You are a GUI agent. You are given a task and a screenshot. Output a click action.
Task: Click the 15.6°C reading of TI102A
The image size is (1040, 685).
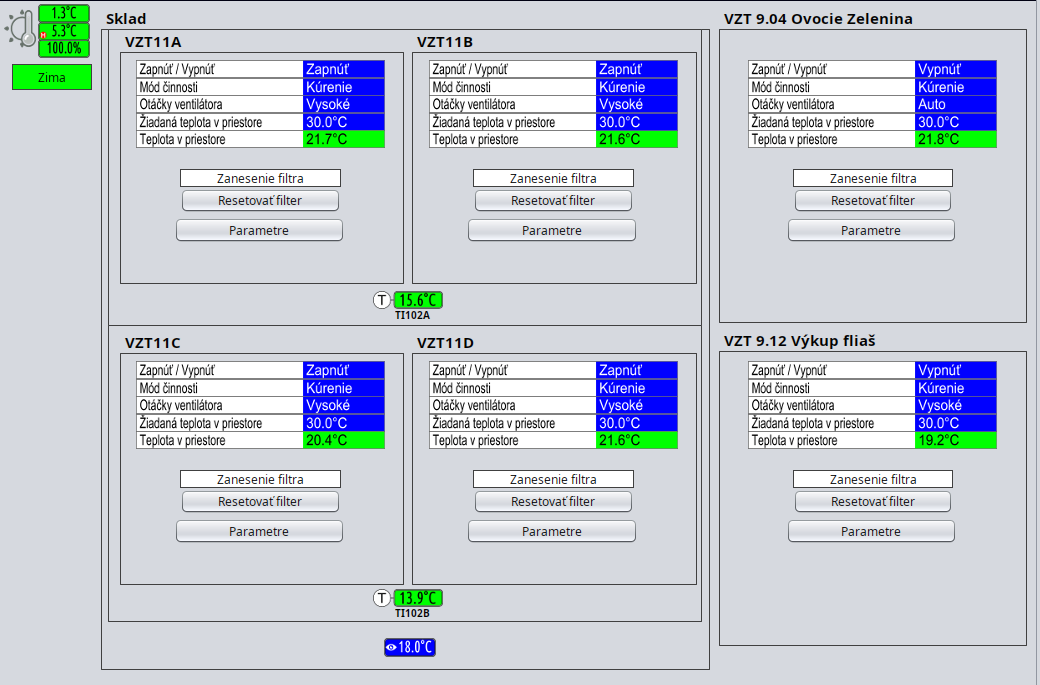(x=418, y=300)
